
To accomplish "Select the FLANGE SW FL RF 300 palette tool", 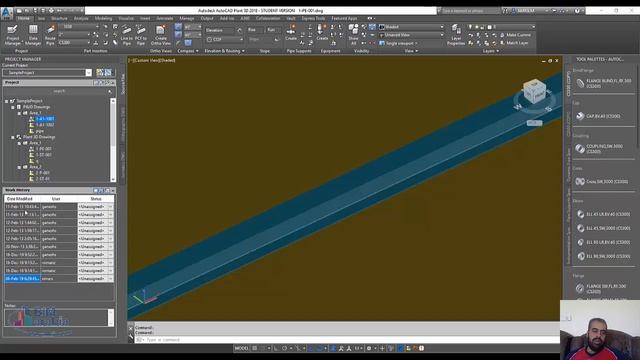I will click(x=601, y=289).
